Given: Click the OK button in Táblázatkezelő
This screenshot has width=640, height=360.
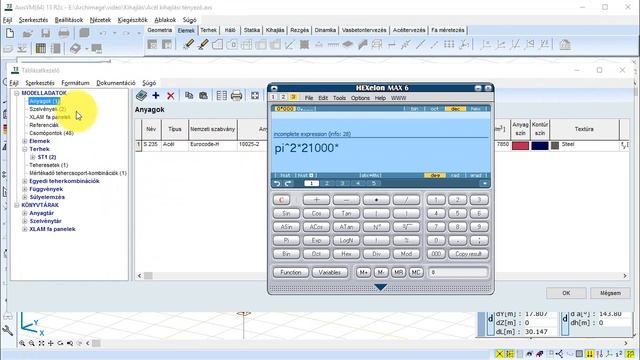Looking at the screenshot, I should point(566,293).
